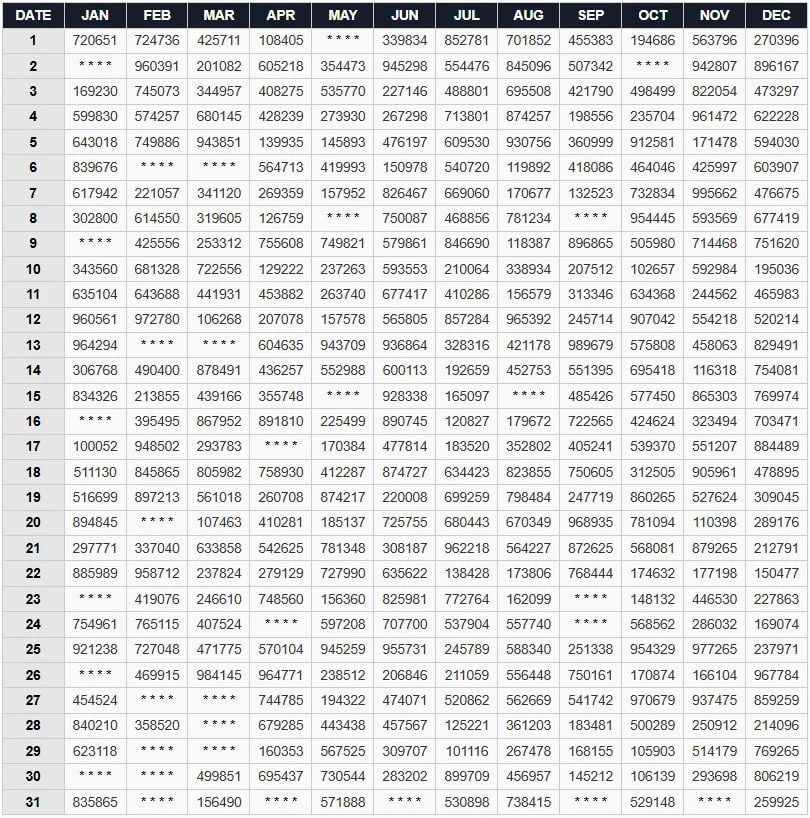810x818 pixels.
Task: Select the cell with value 443438
Action: [x=343, y=726]
